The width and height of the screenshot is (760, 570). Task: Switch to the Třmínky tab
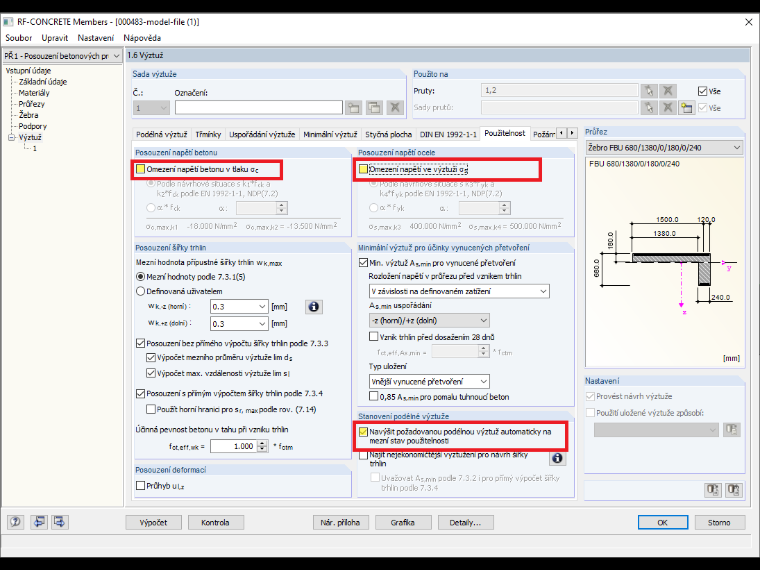208,134
